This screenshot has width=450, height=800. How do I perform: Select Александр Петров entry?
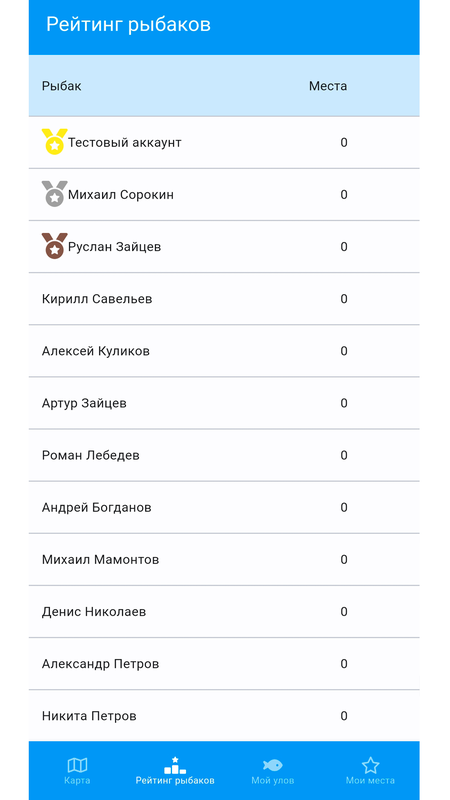(x=224, y=664)
